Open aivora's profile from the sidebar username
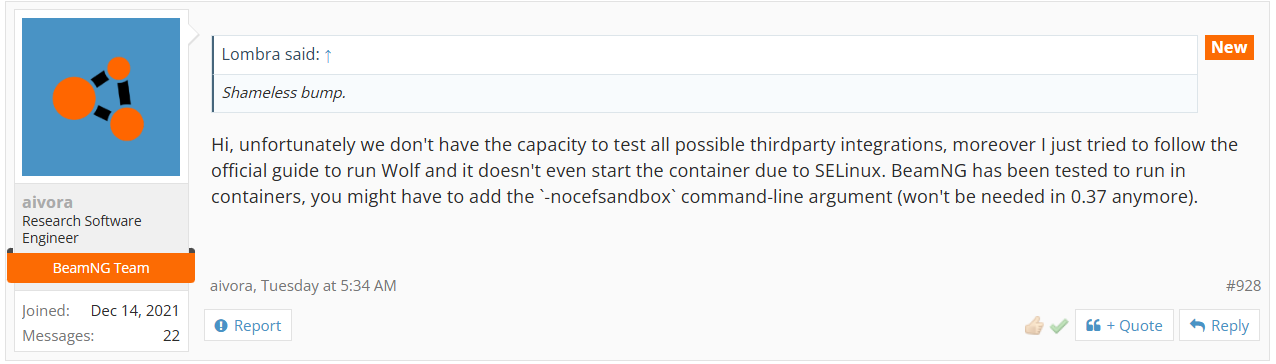Screen dimensions: 1276x364 (47, 201)
